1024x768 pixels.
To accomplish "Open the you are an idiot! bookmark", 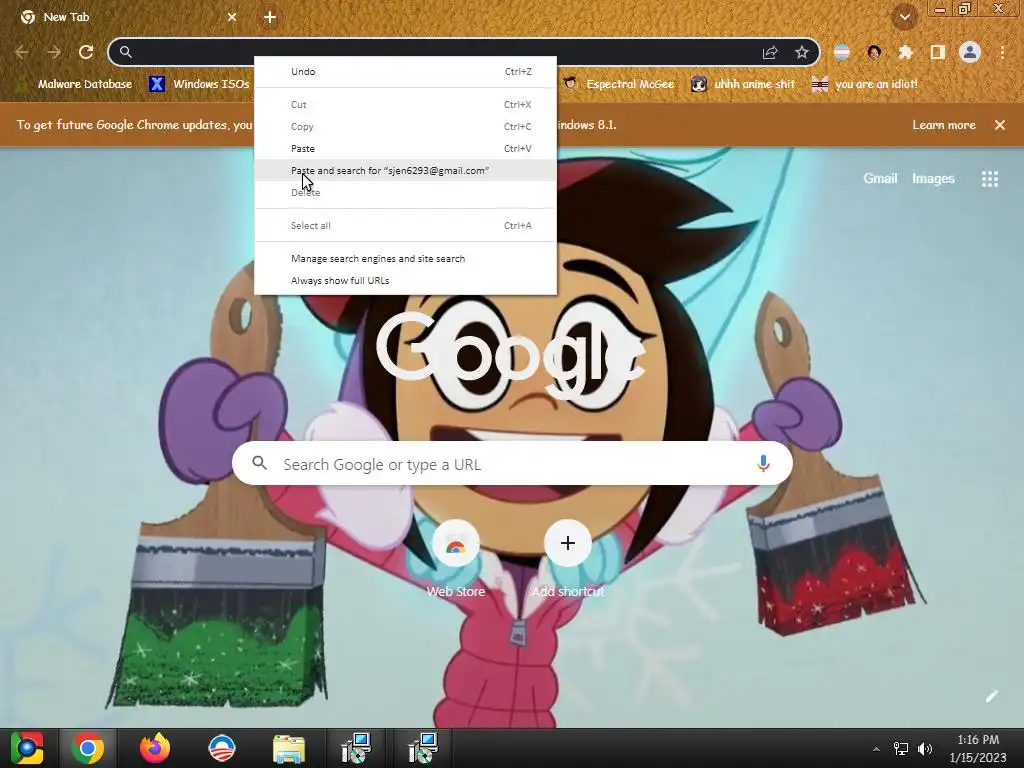I will (x=865, y=84).
